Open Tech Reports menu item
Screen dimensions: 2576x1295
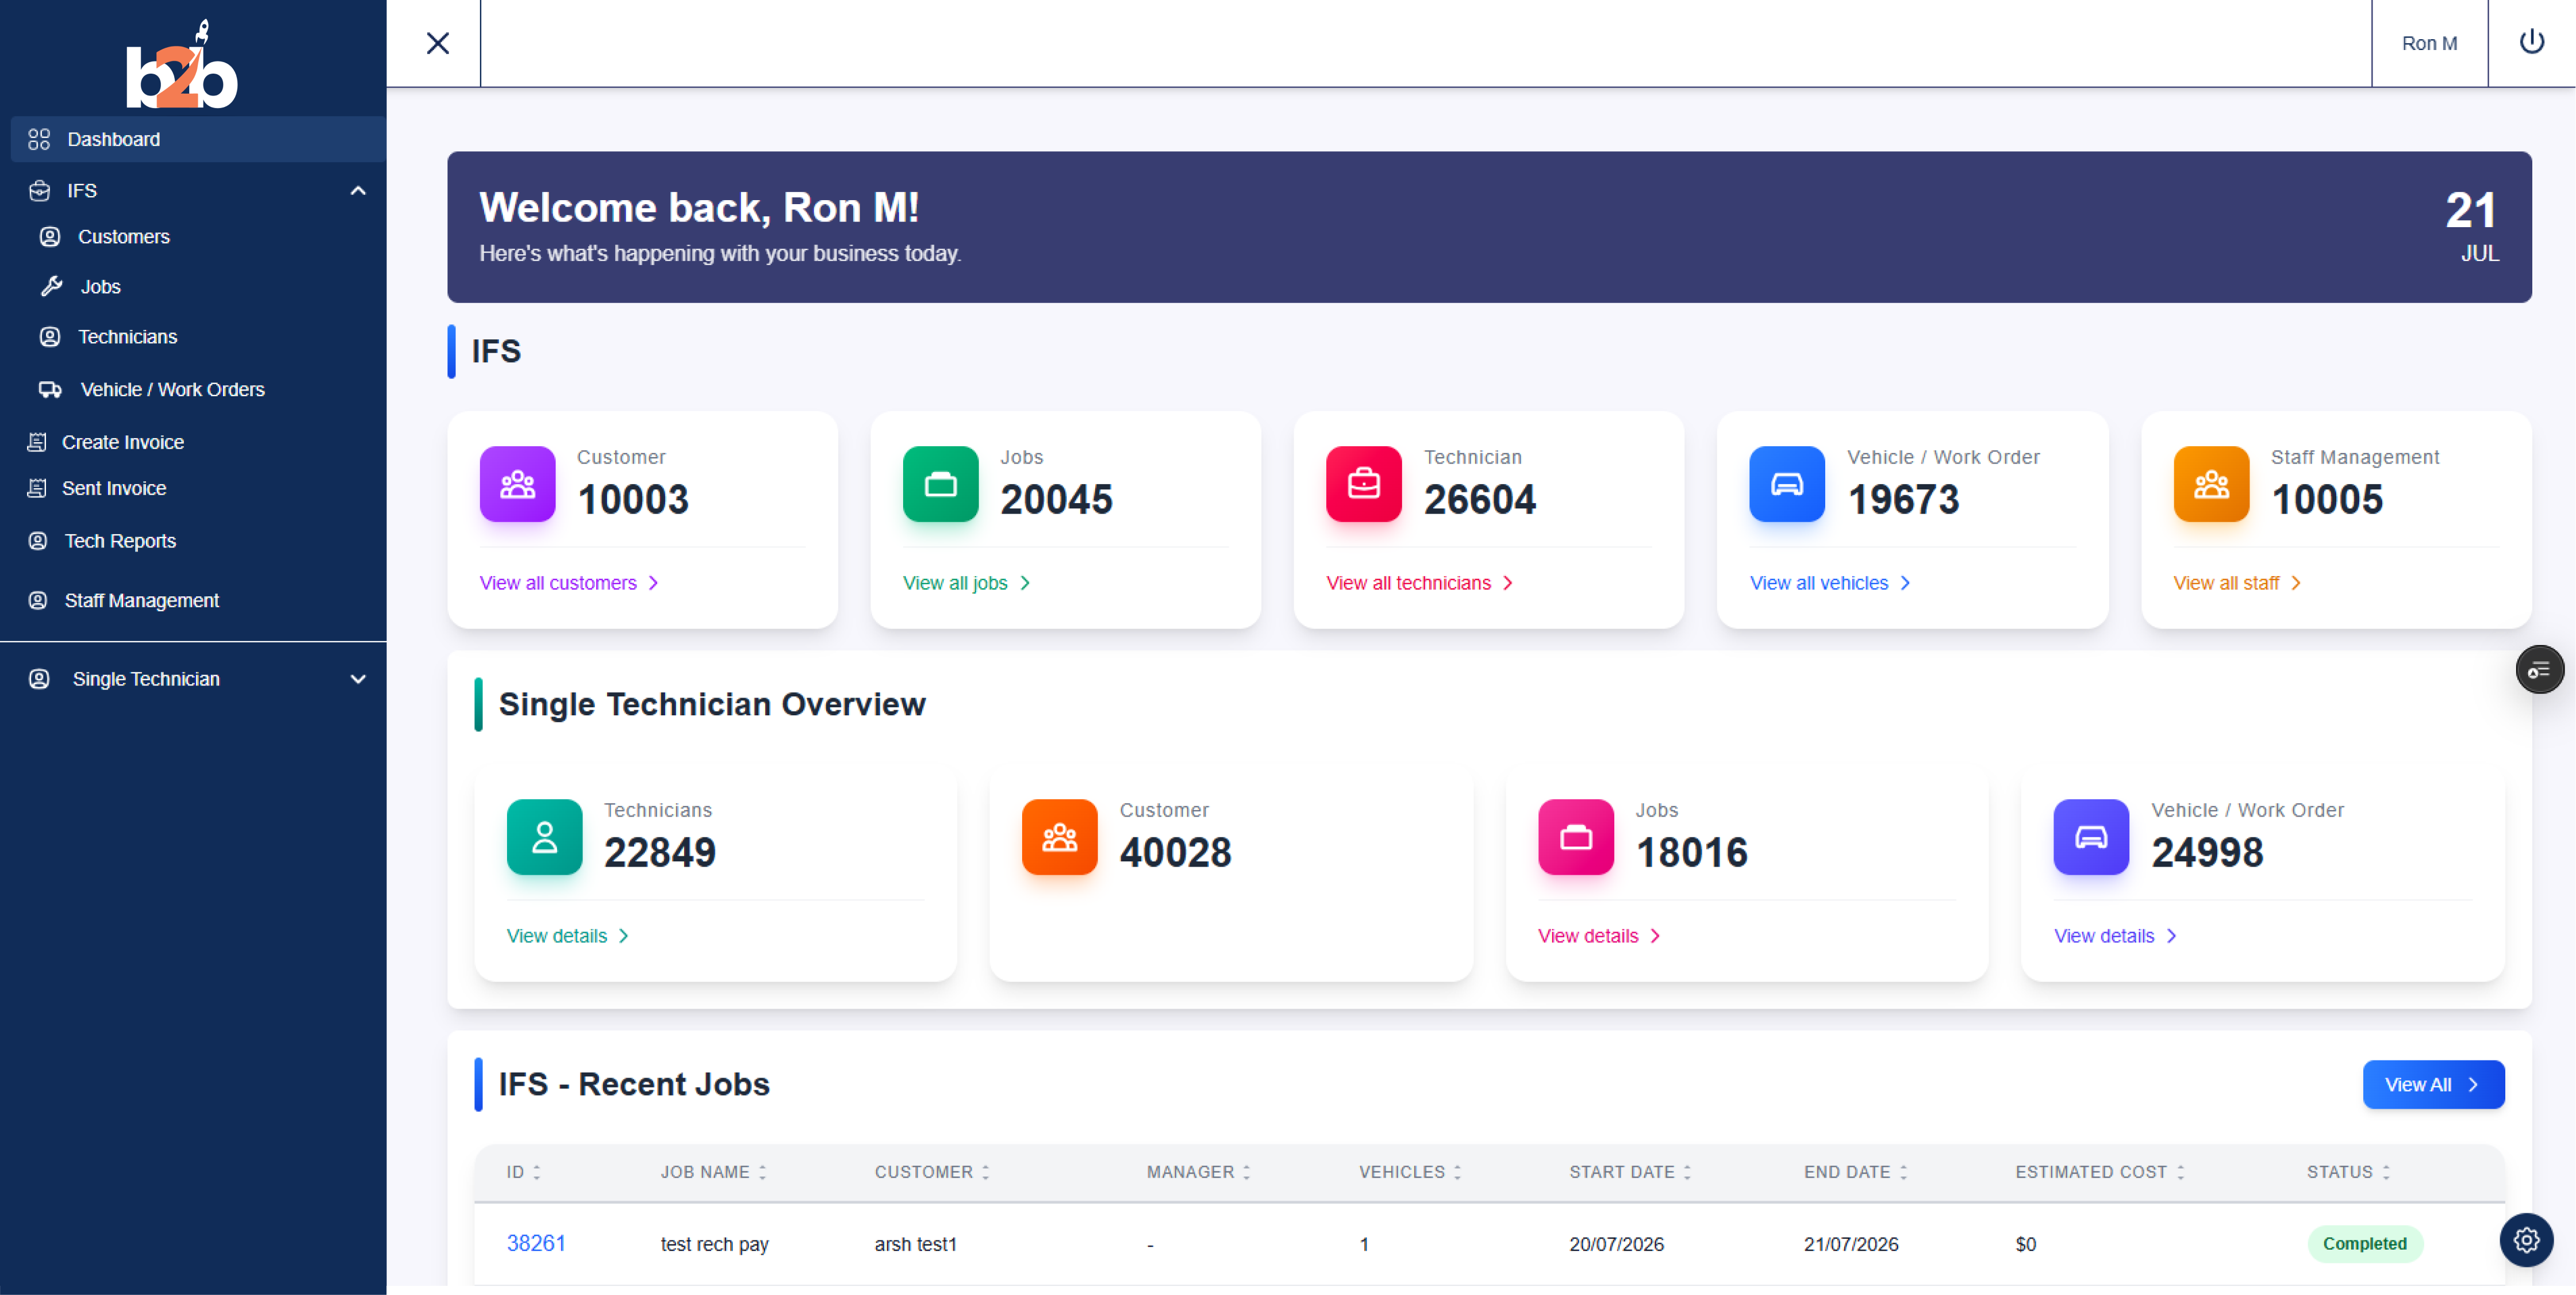[x=120, y=540]
